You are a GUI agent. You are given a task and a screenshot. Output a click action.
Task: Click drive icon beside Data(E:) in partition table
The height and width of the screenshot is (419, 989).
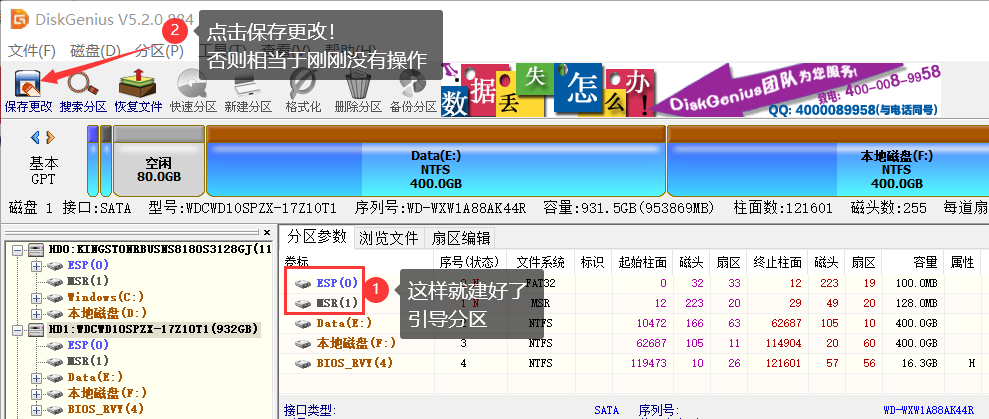(x=303, y=324)
